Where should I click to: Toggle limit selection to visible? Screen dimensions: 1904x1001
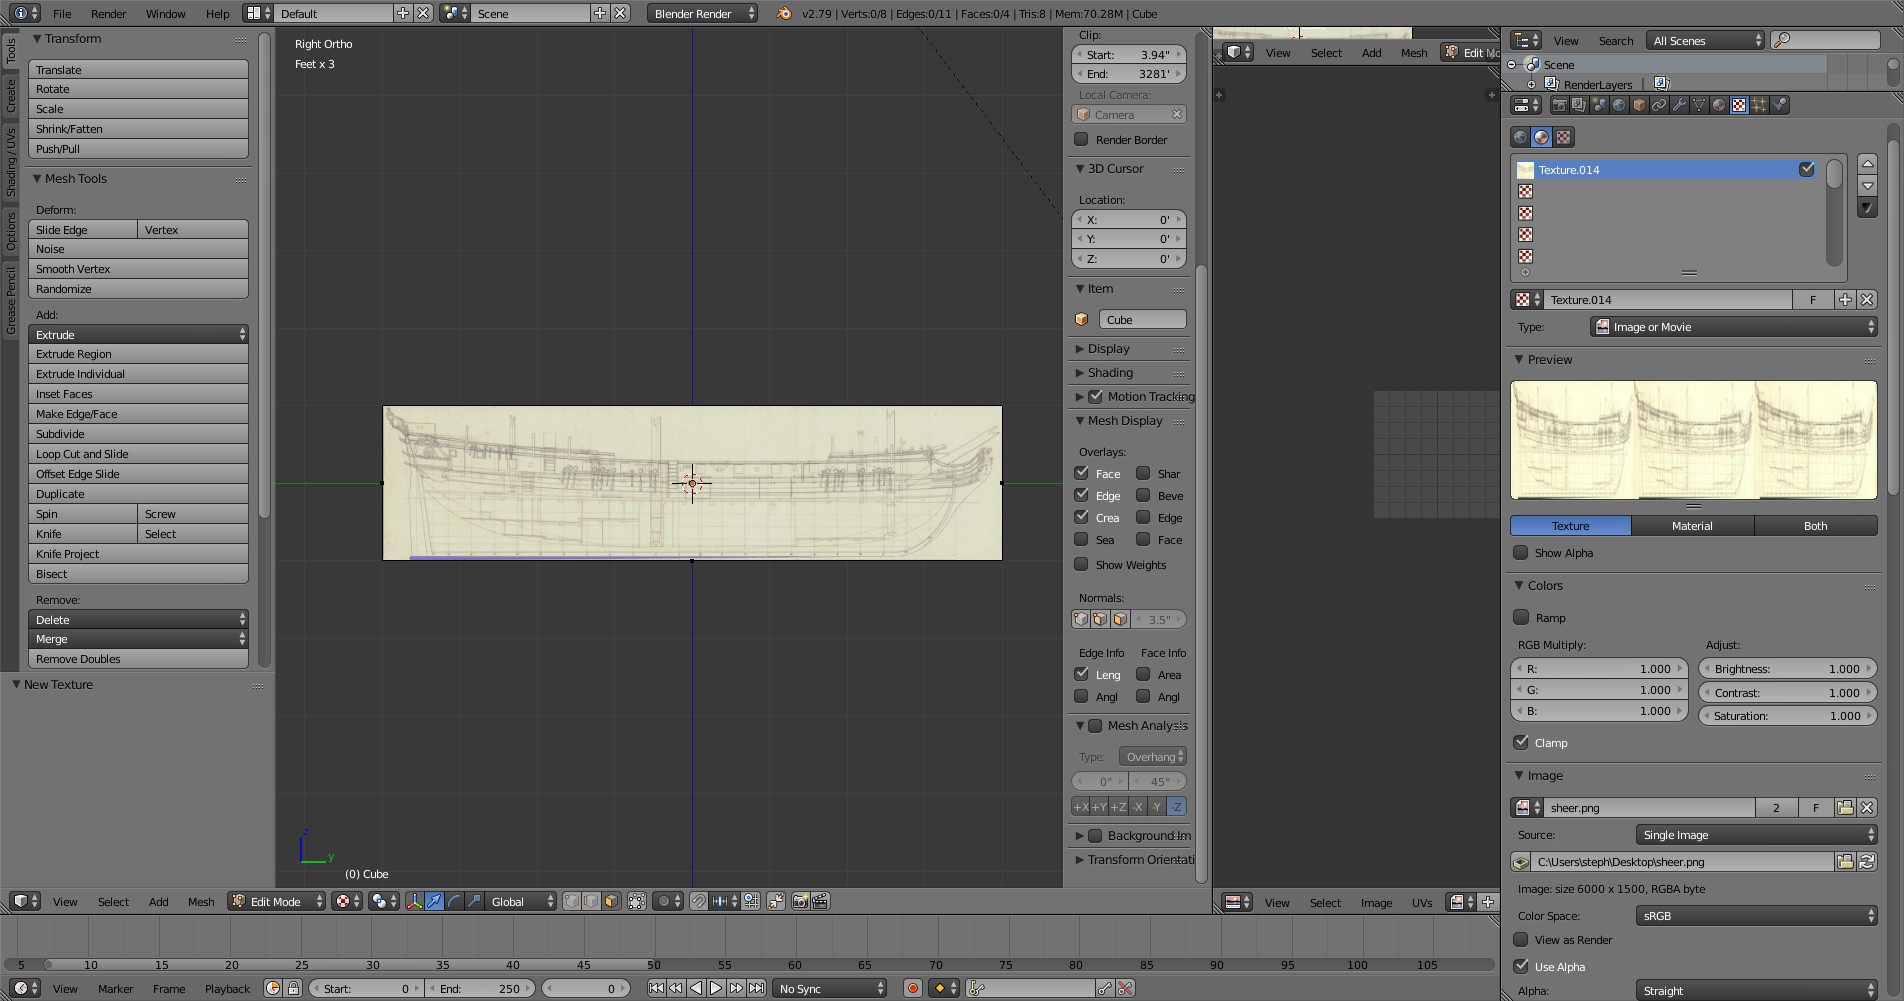pyautogui.click(x=637, y=901)
